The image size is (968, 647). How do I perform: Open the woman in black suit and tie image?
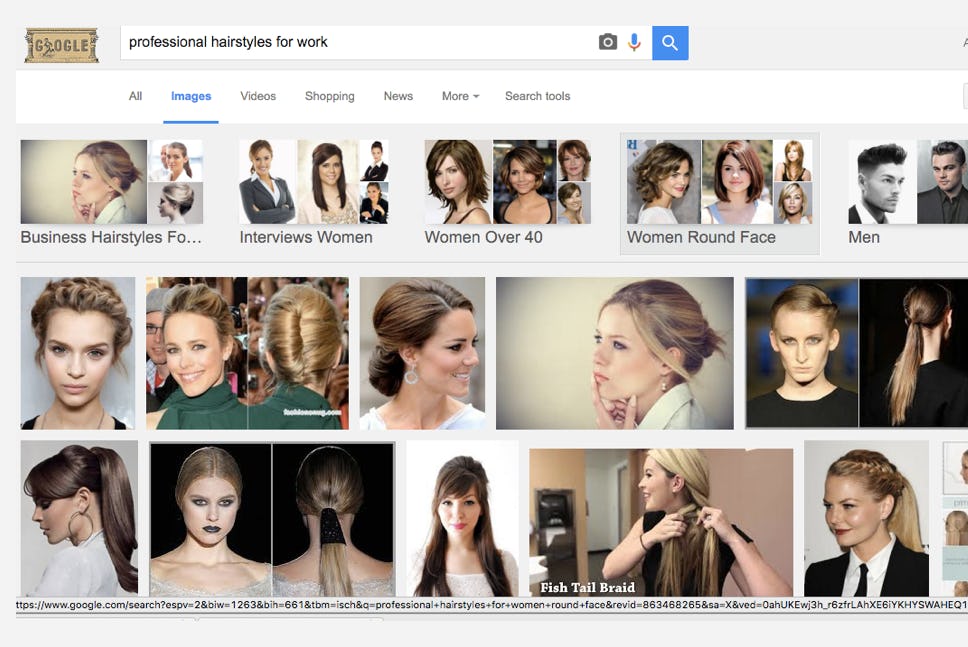click(866, 518)
